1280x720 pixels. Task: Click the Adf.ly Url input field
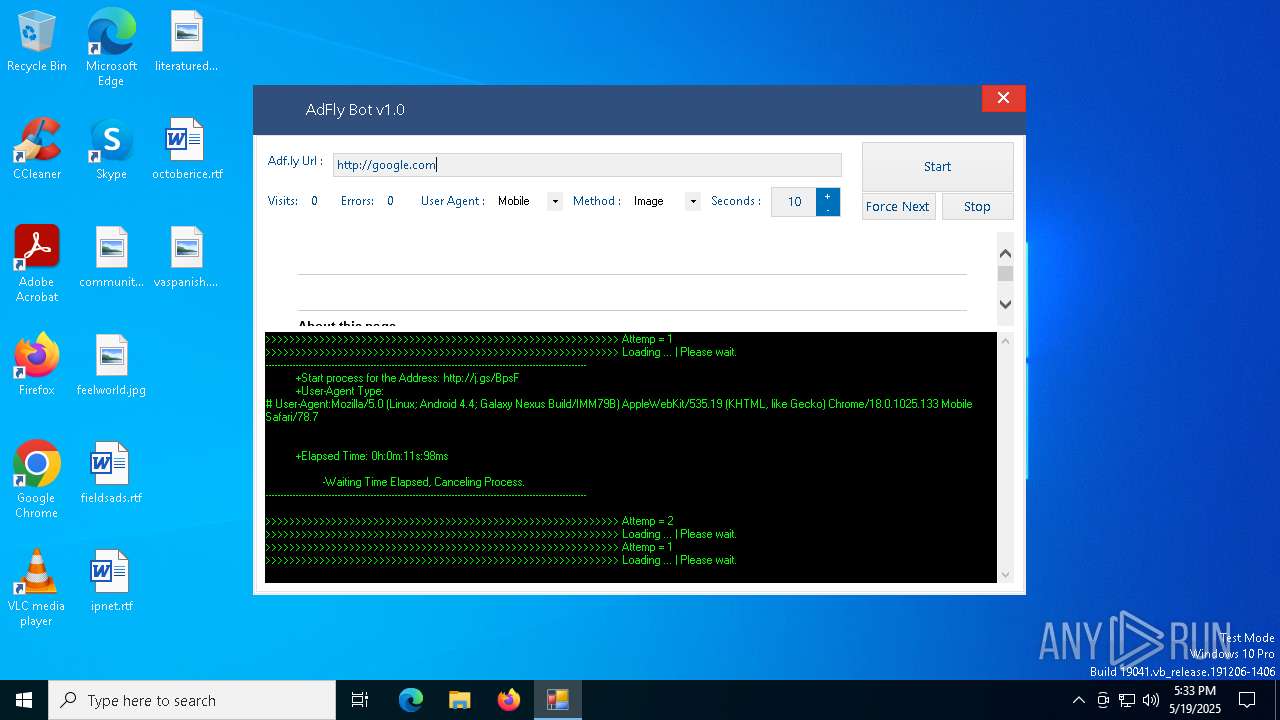pos(587,165)
